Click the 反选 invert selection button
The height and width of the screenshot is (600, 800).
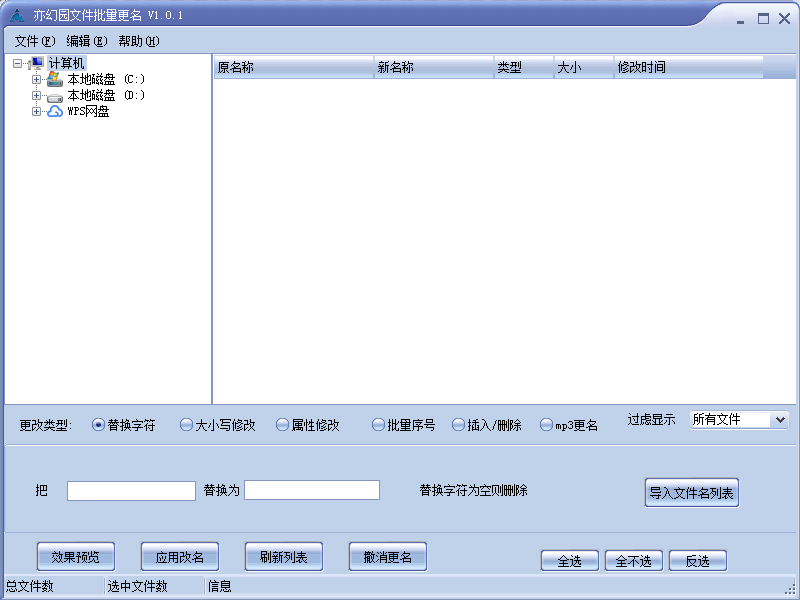coord(697,560)
